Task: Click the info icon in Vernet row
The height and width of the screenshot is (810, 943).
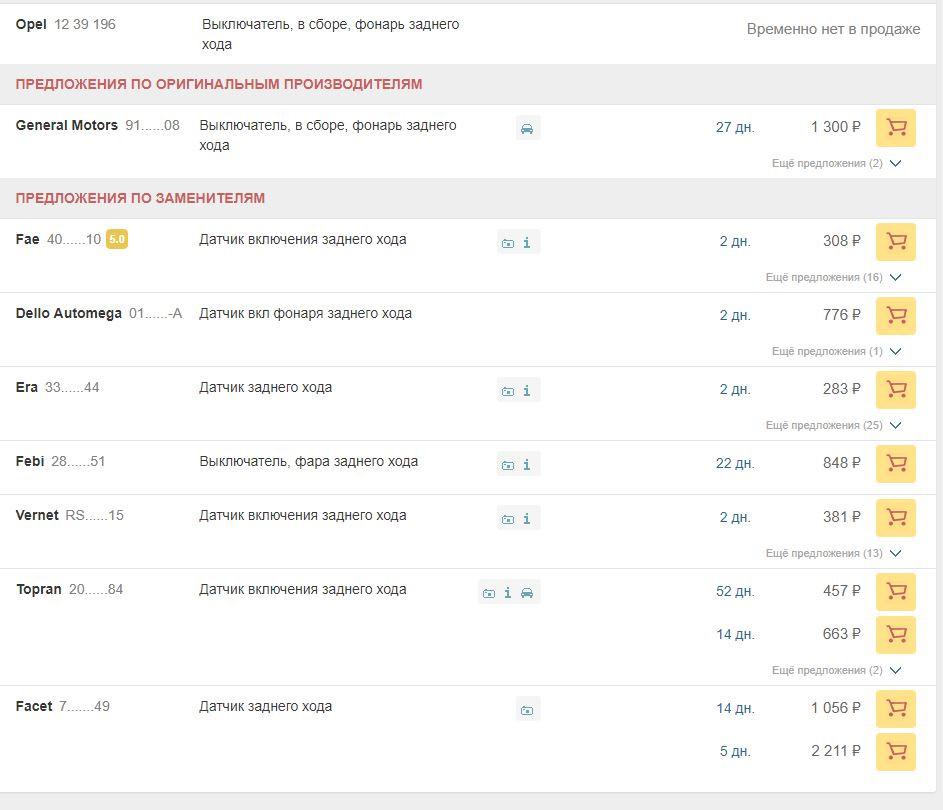Action: coord(527,518)
